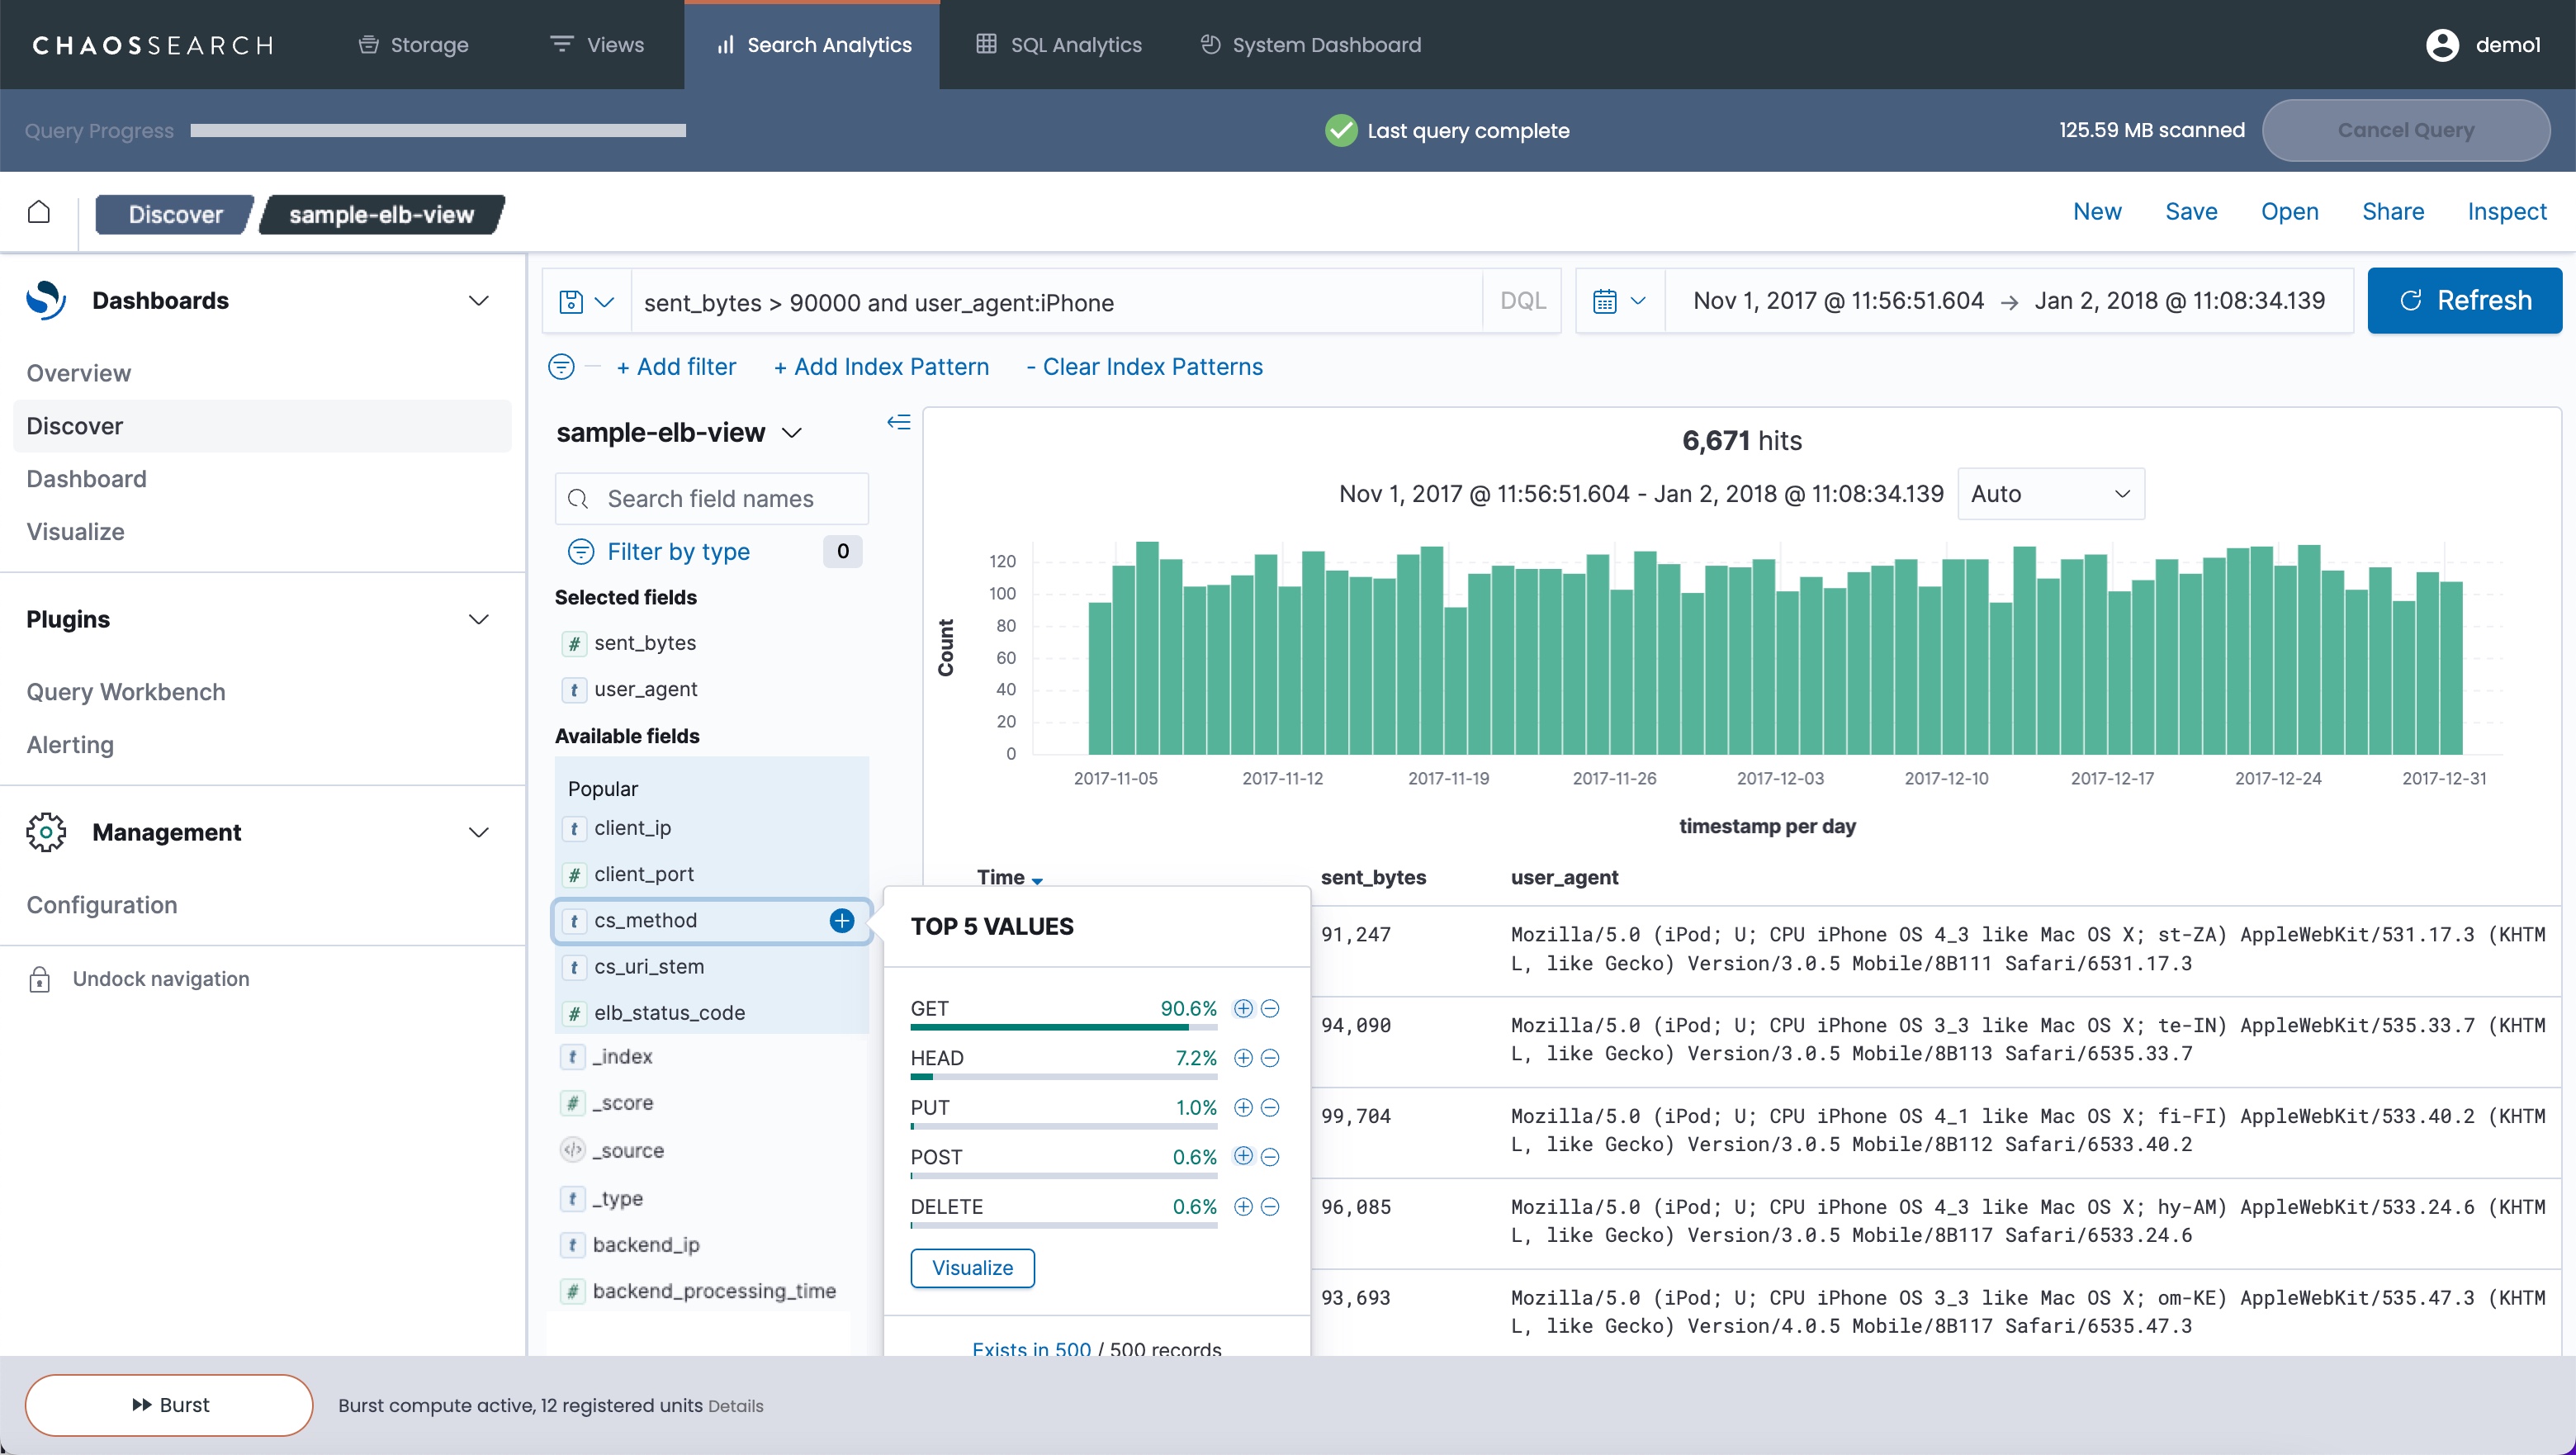The height and width of the screenshot is (1455, 2576).
Task: Filter out HEAD value with minus icon
Action: (1270, 1058)
